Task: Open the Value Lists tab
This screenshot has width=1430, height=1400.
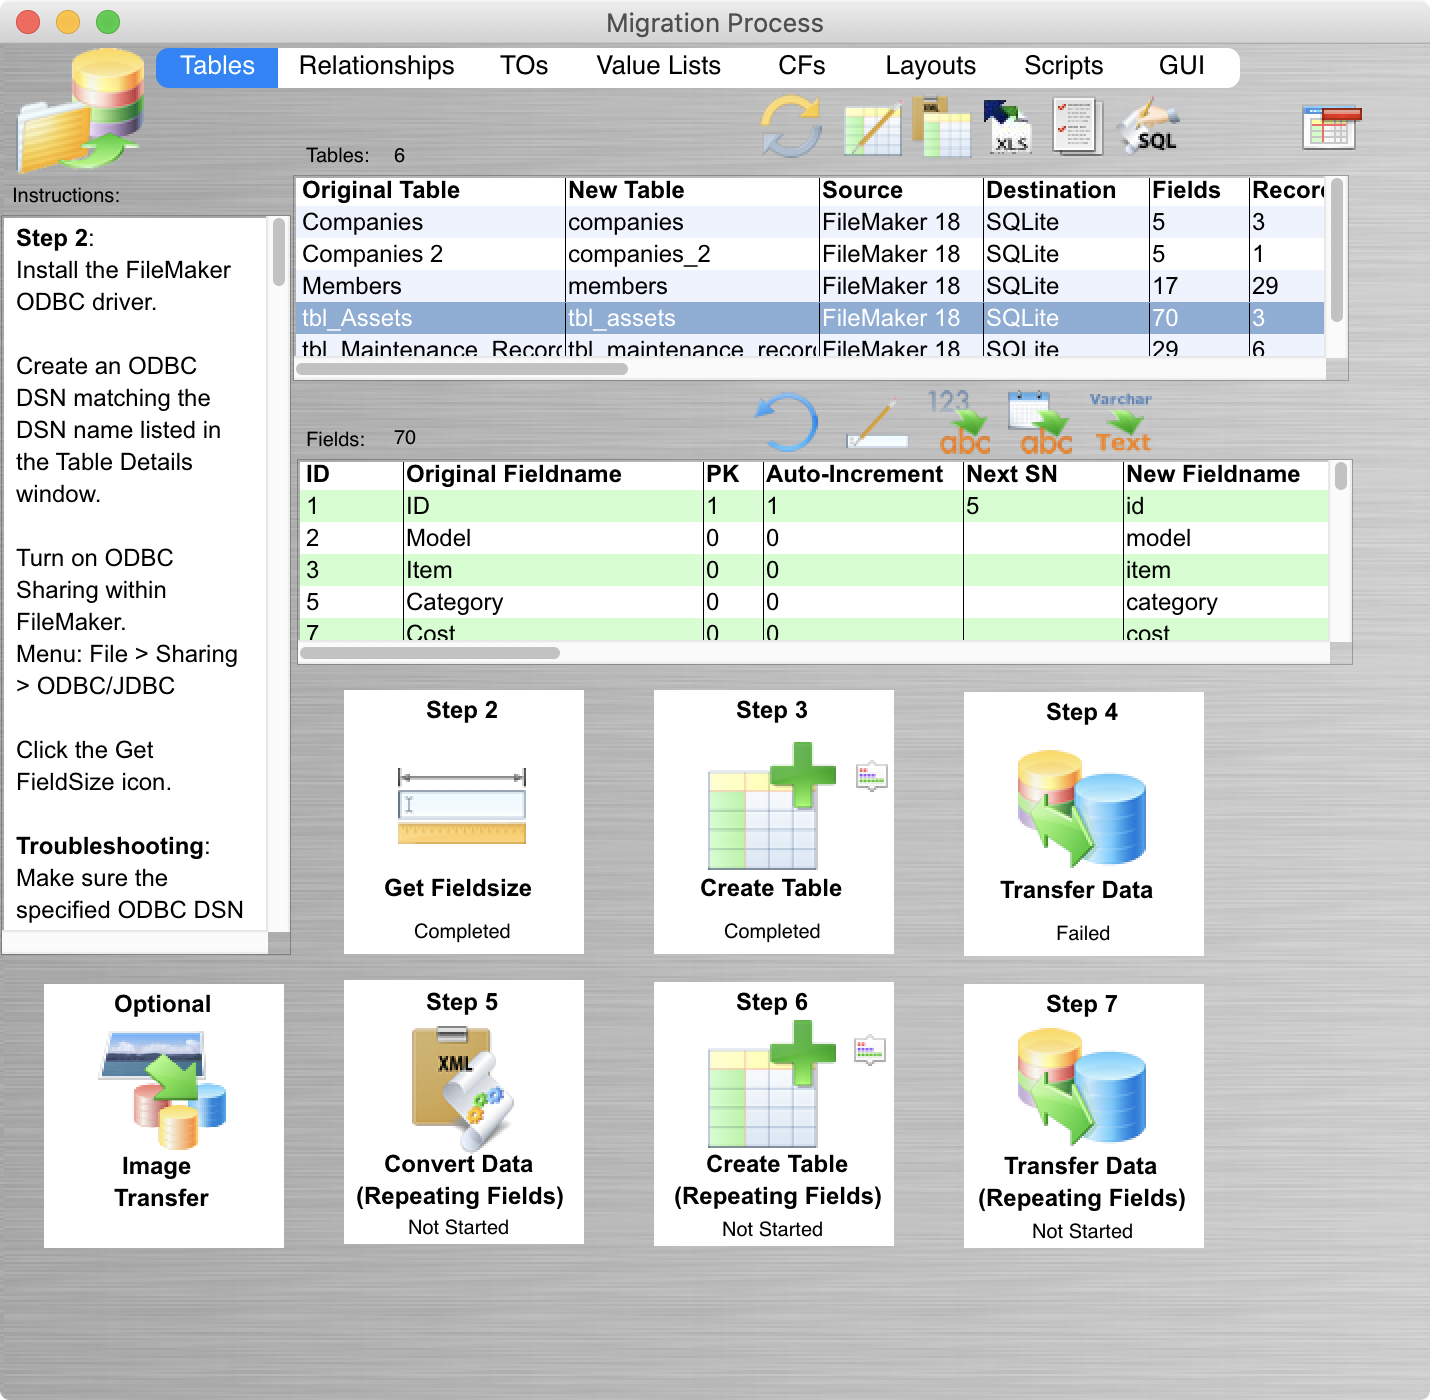Action: (x=658, y=66)
